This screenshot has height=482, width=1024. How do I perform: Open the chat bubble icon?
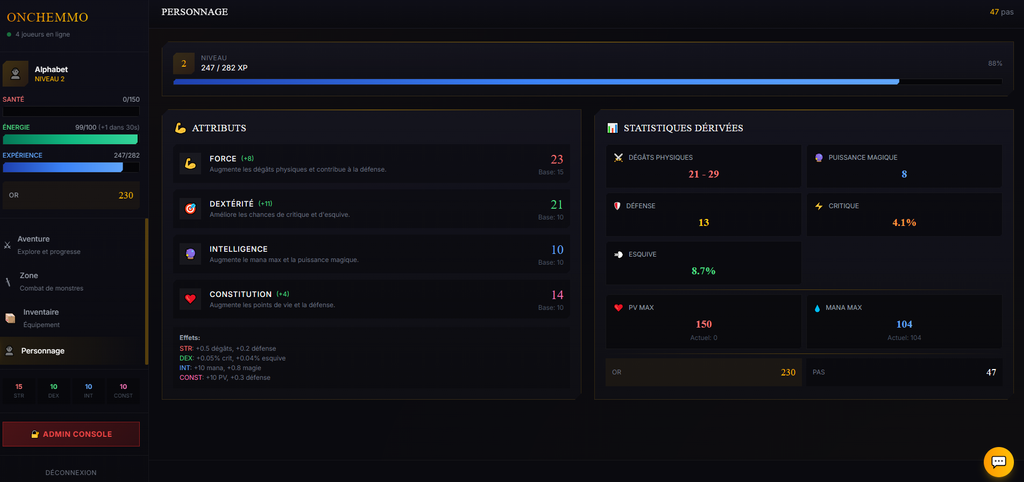[x=998, y=461]
